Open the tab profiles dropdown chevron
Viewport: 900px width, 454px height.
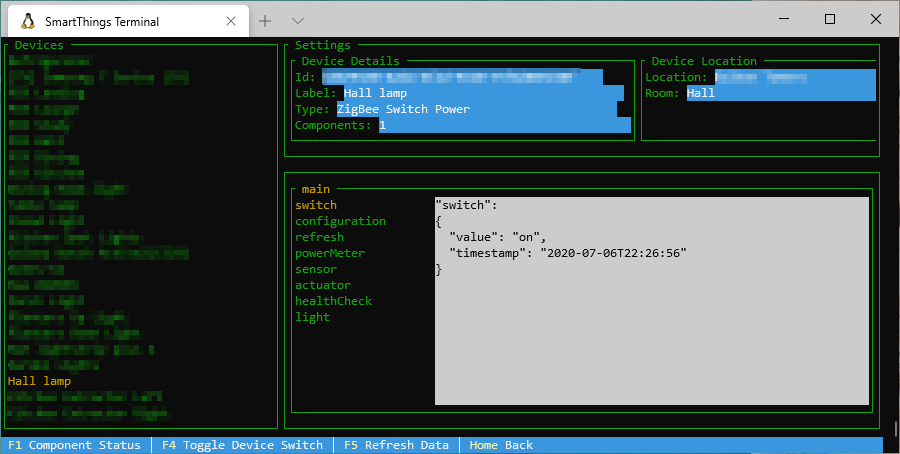tap(297, 21)
